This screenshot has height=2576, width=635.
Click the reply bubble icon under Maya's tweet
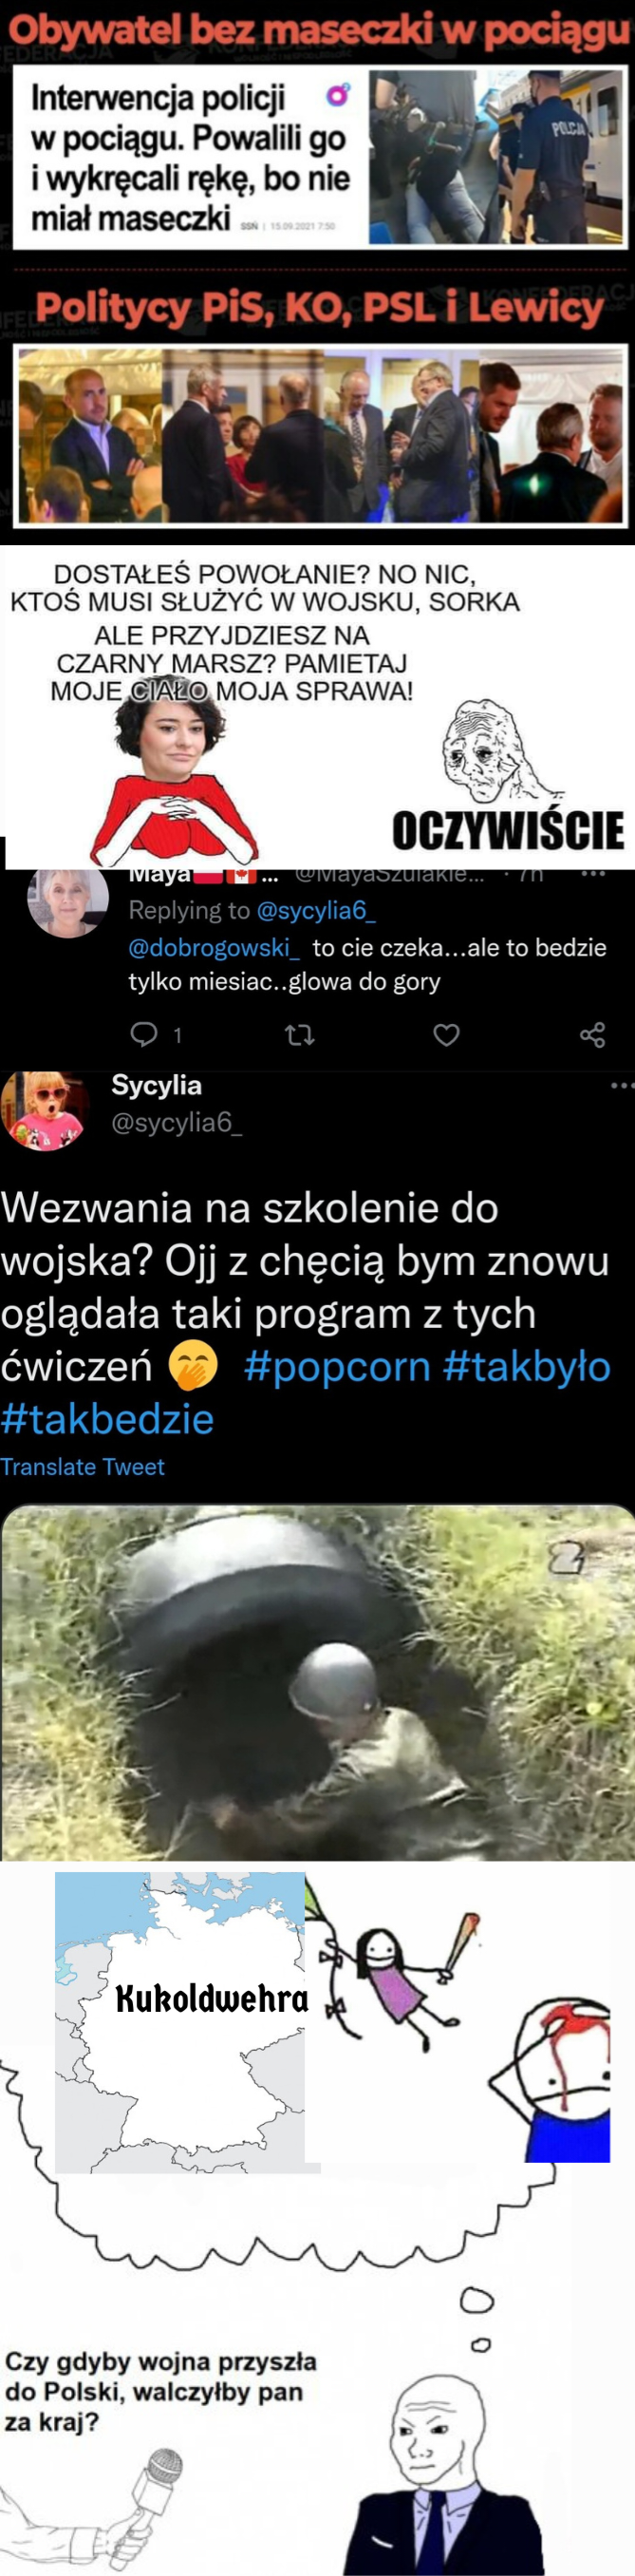tap(145, 1033)
